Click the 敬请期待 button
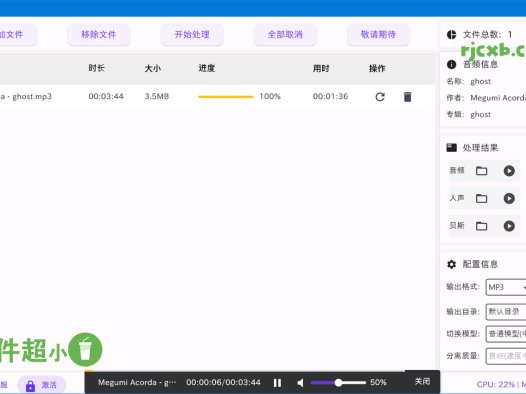 point(378,35)
